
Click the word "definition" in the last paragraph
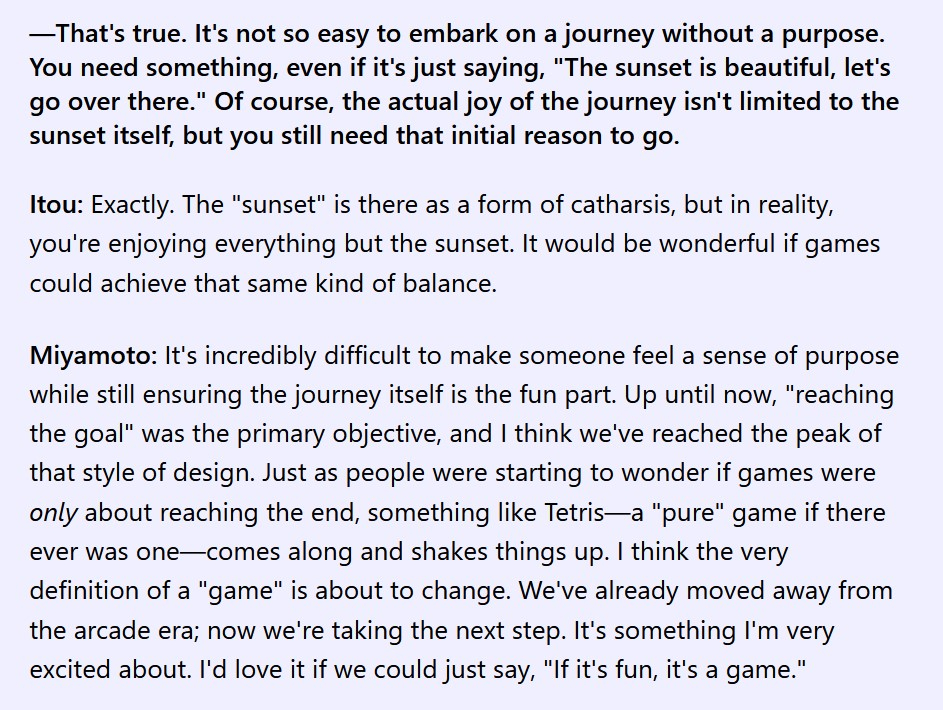point(82,591)
